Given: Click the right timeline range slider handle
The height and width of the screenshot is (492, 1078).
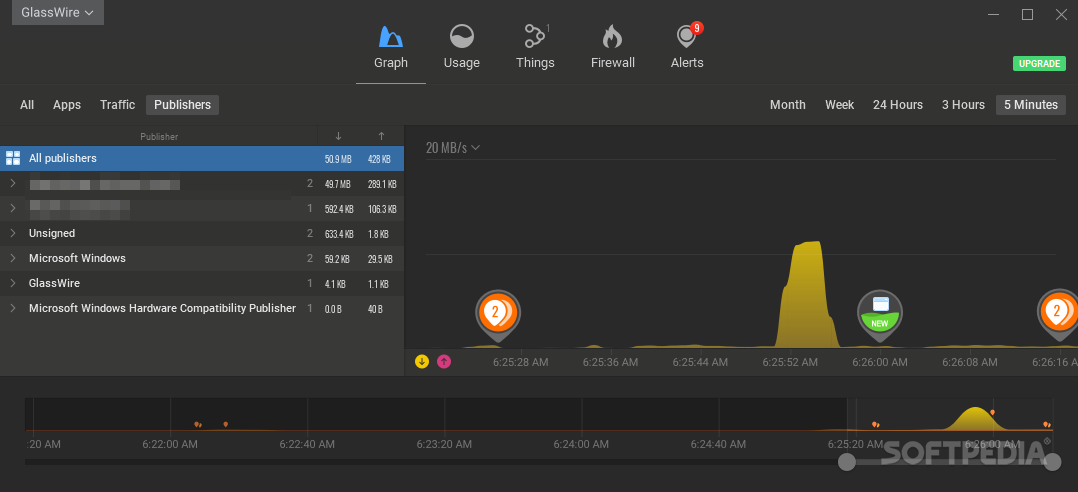Looking at the screenshot, I should [x=1053, y=462].
